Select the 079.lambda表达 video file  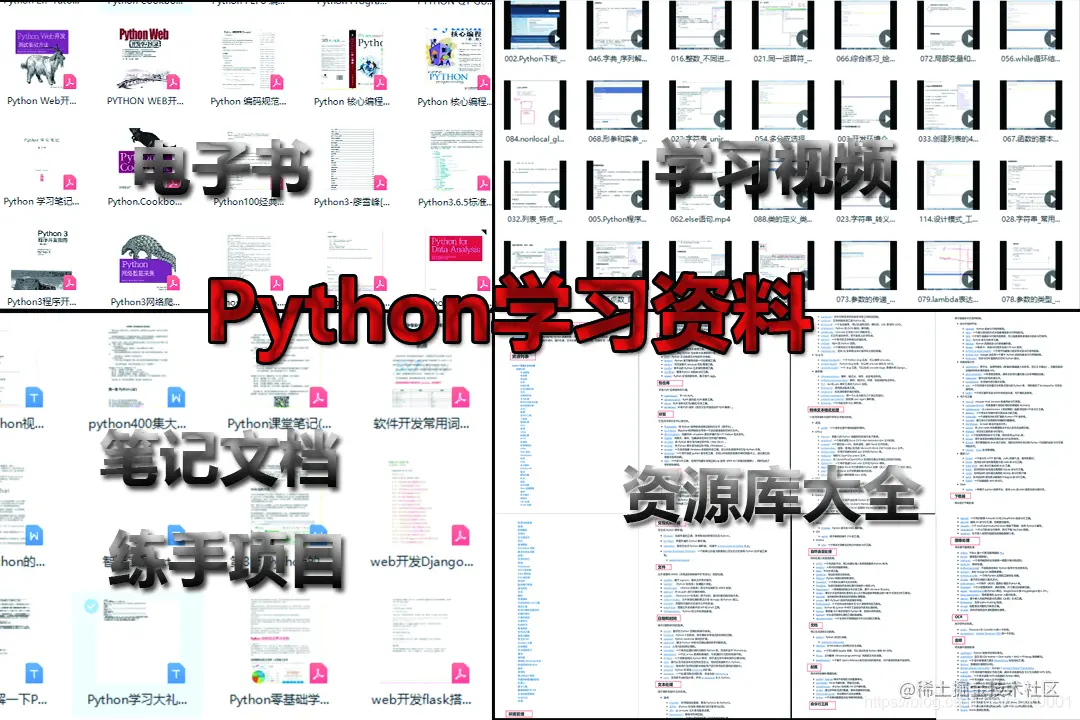point(948,265)
